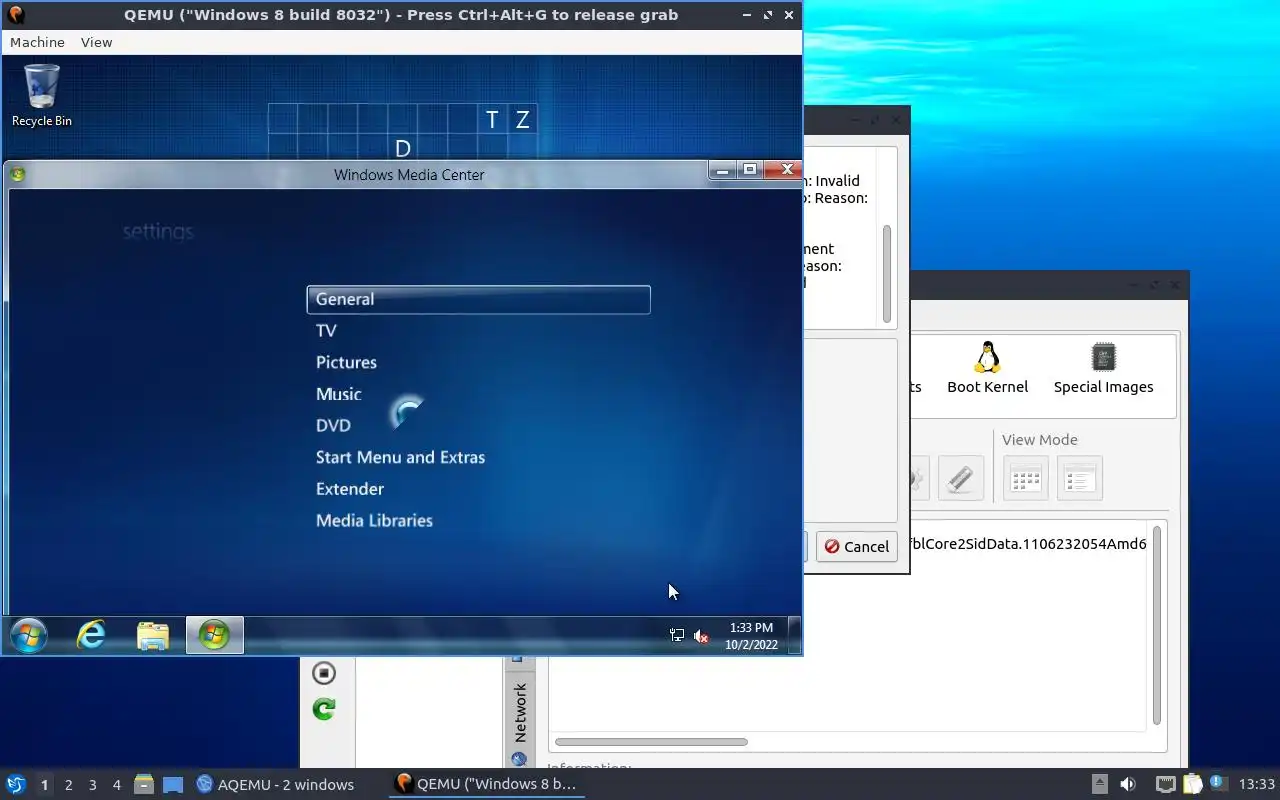Open the View menu in QEMU
This screenshot has height=800, width=1280.
pyautogui.click(x=96, y=42)
